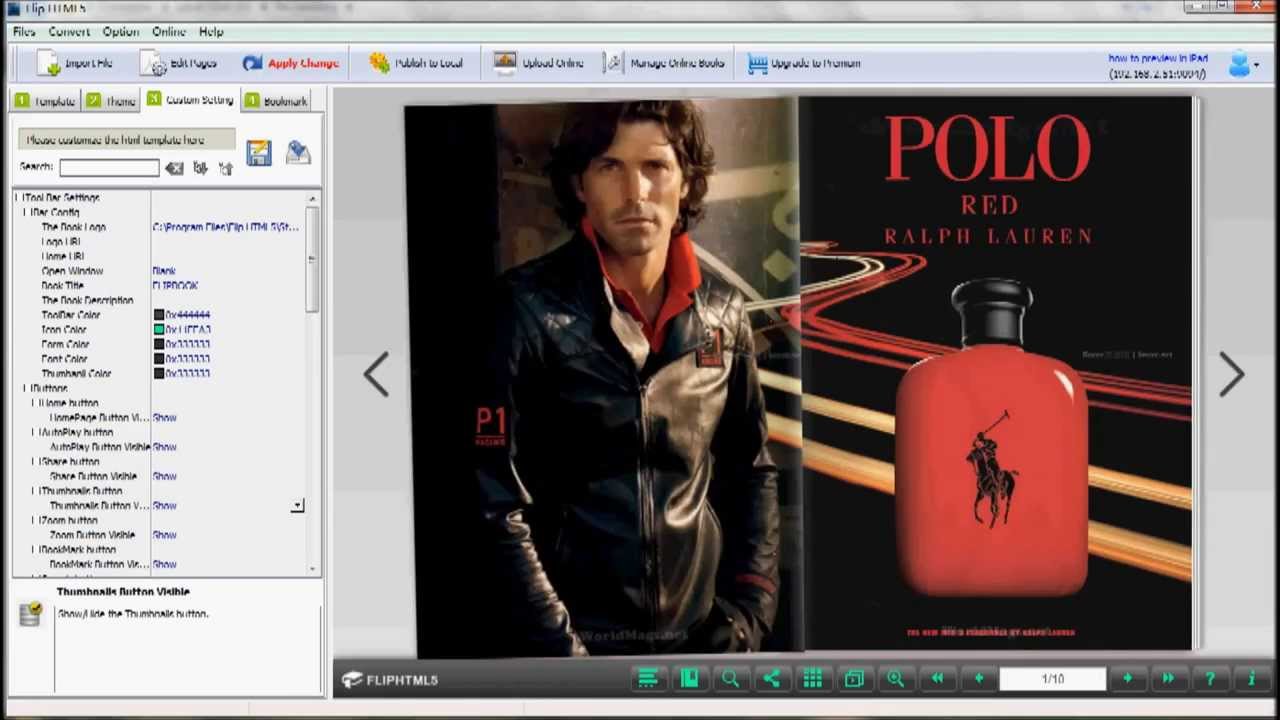Click the zoom in magnifier icon
Viewport: 1280px width, 720px height.
pos(895,679)
